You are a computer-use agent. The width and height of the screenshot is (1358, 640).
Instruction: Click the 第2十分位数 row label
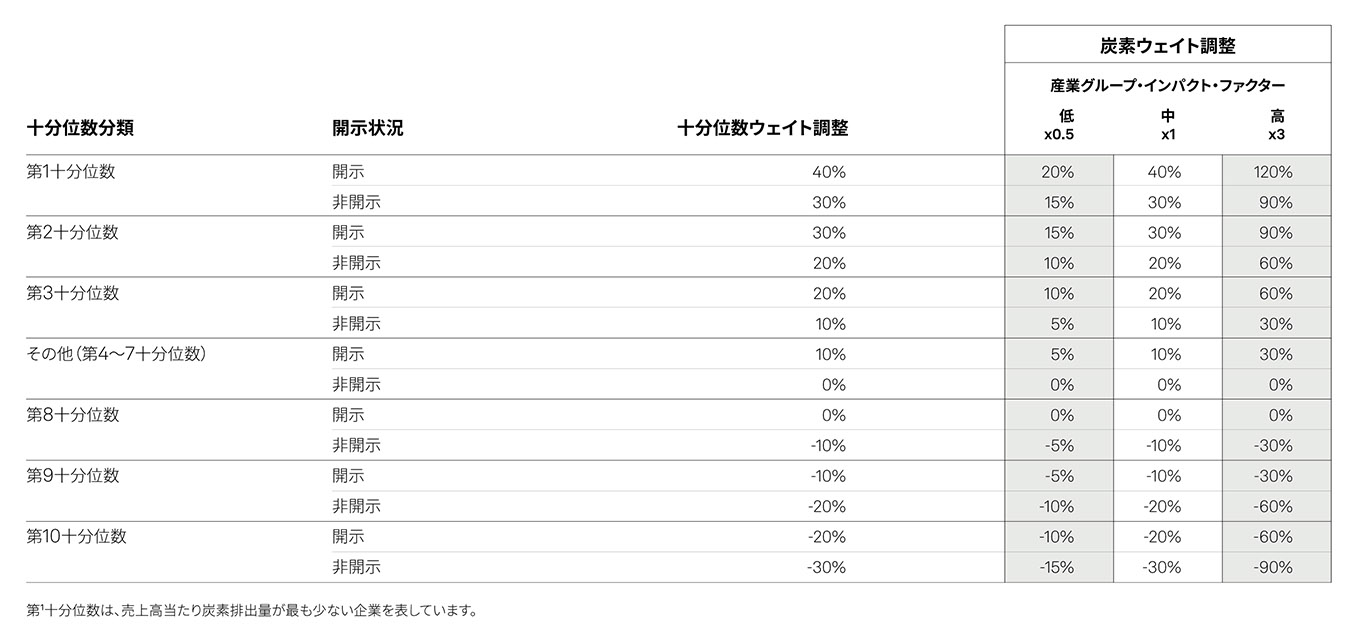pos(72,232)
